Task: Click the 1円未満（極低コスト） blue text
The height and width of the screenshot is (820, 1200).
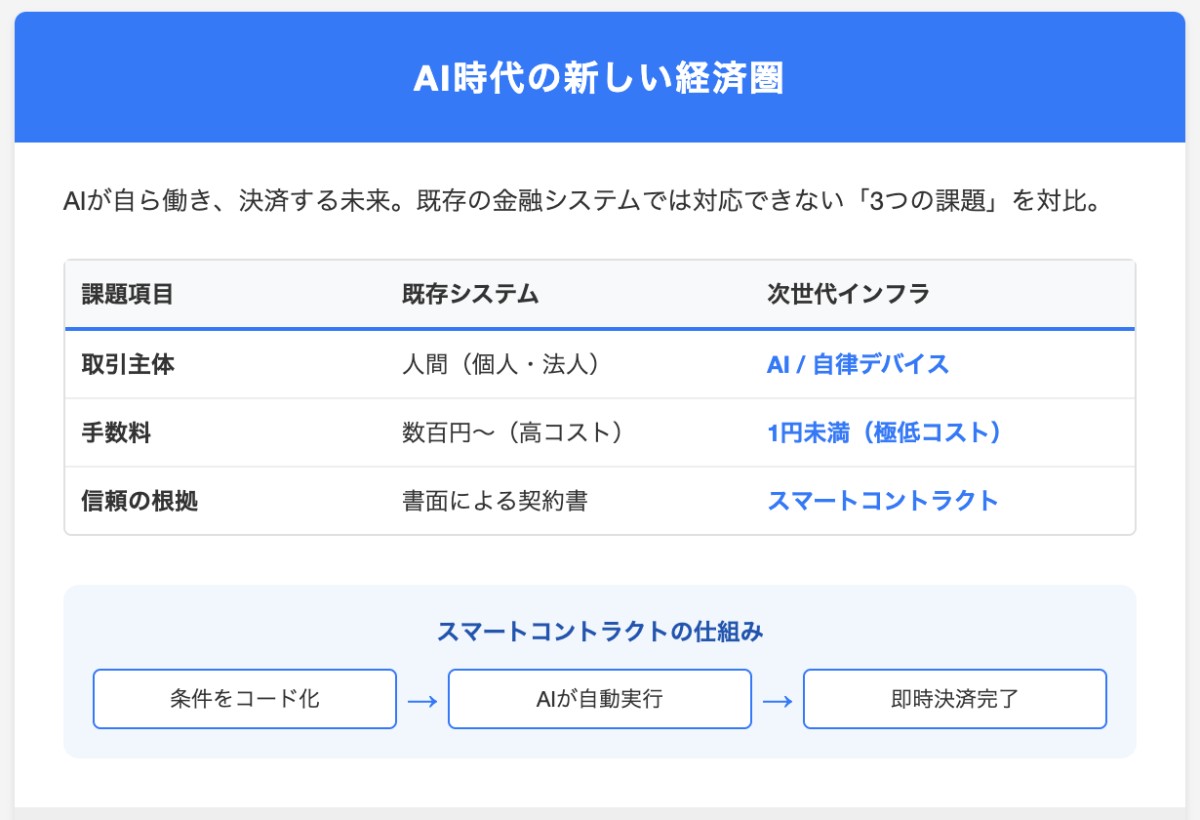Action: (x=884, y=432)
